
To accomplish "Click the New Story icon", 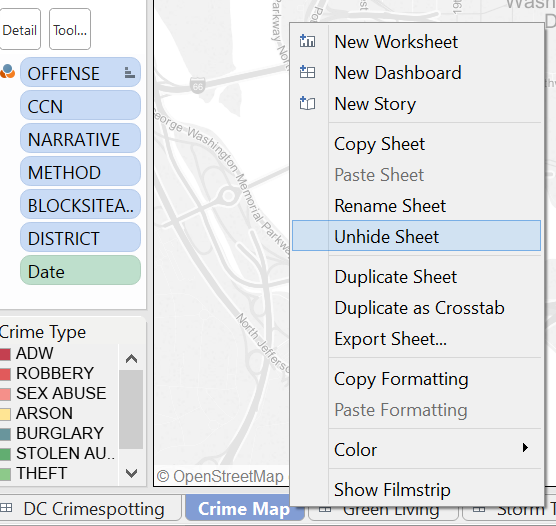I will [x=307, y=103].
